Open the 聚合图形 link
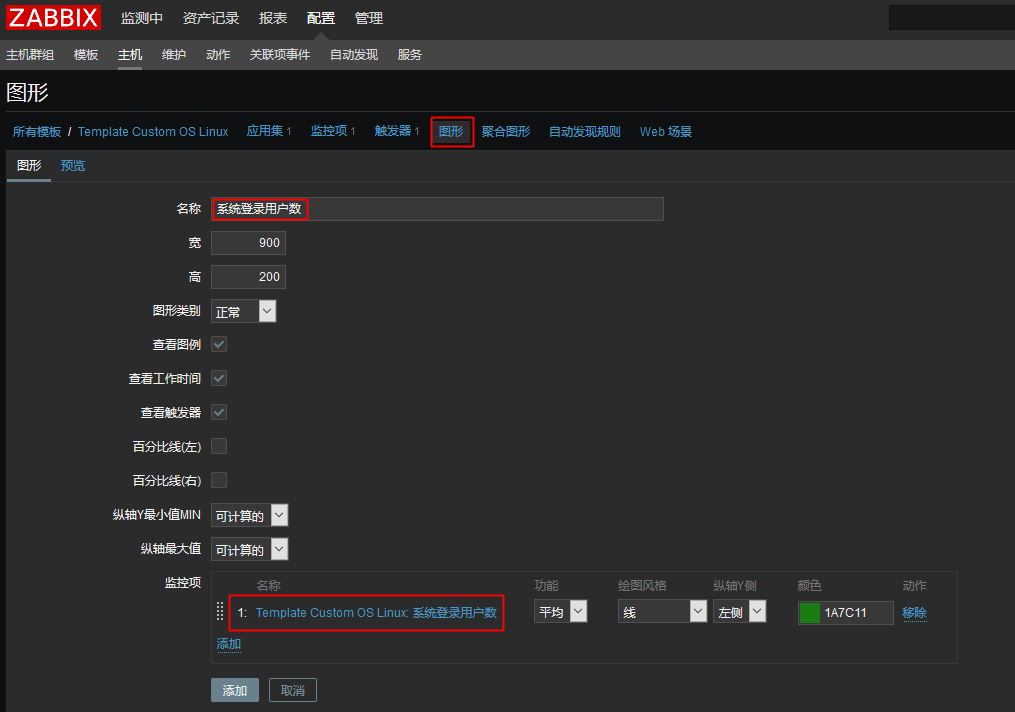Viewport: 1015px width, 712px height. pyautogui.click(x=506, y=131)
